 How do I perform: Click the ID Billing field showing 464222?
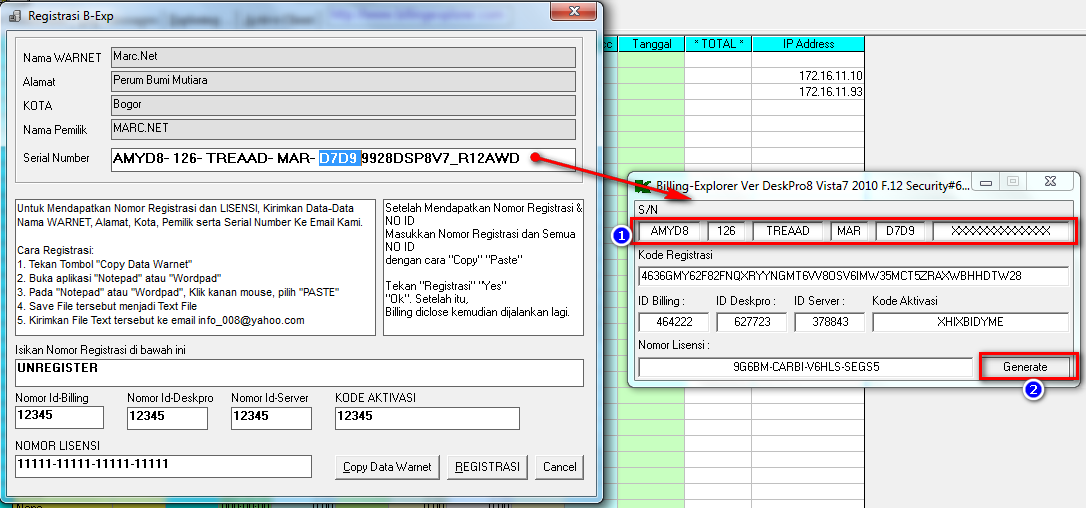tap(673, 322)
